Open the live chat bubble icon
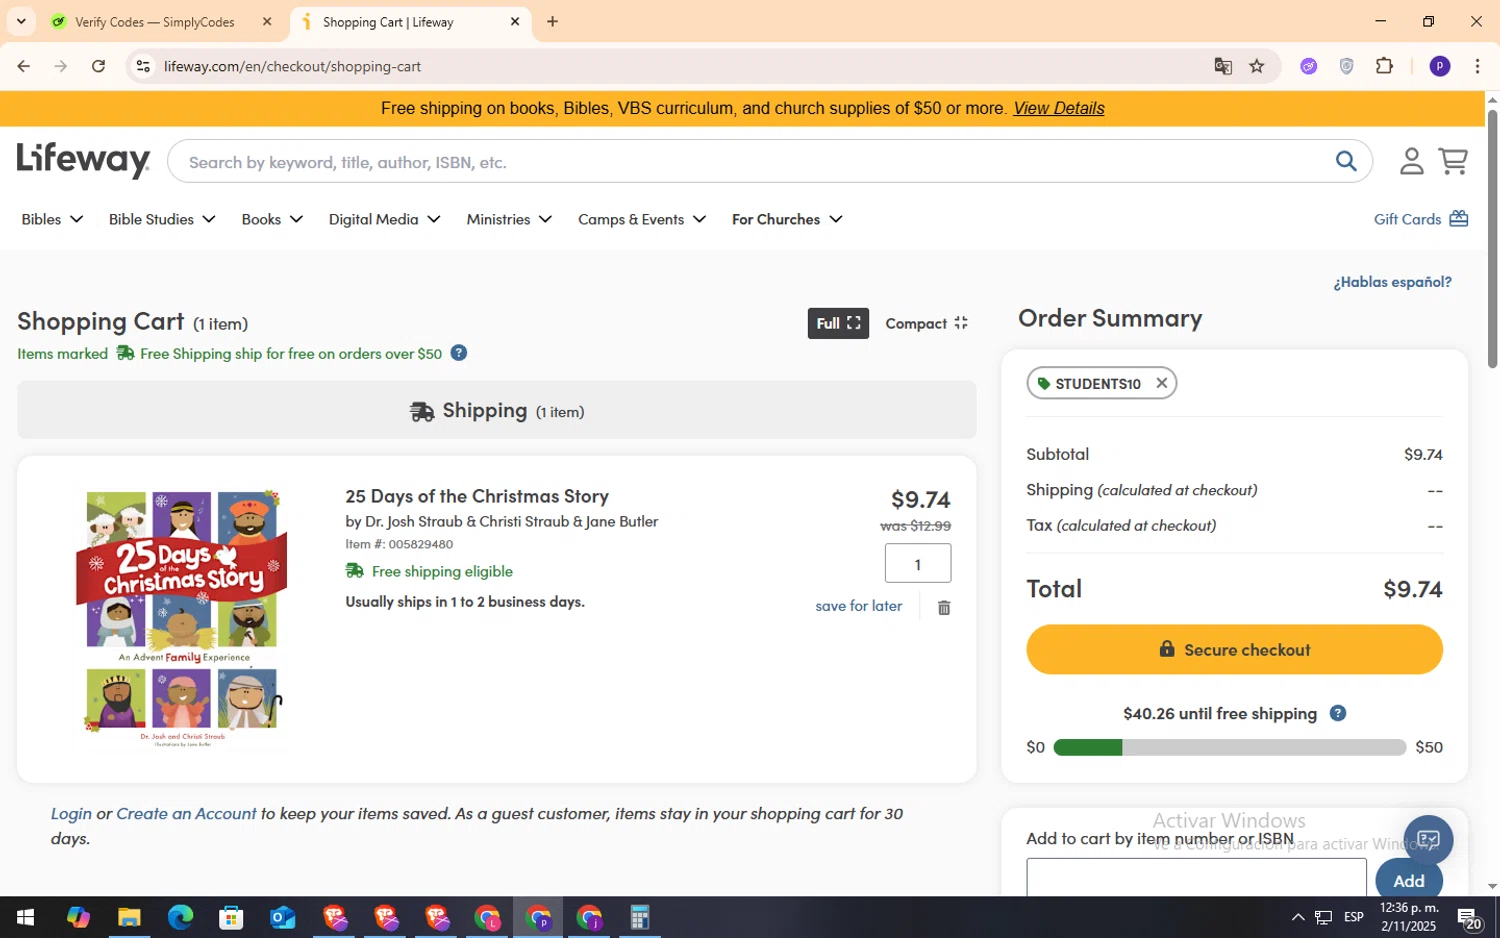The height and width of the screenshot is (938, 1500). (1428, 840)
